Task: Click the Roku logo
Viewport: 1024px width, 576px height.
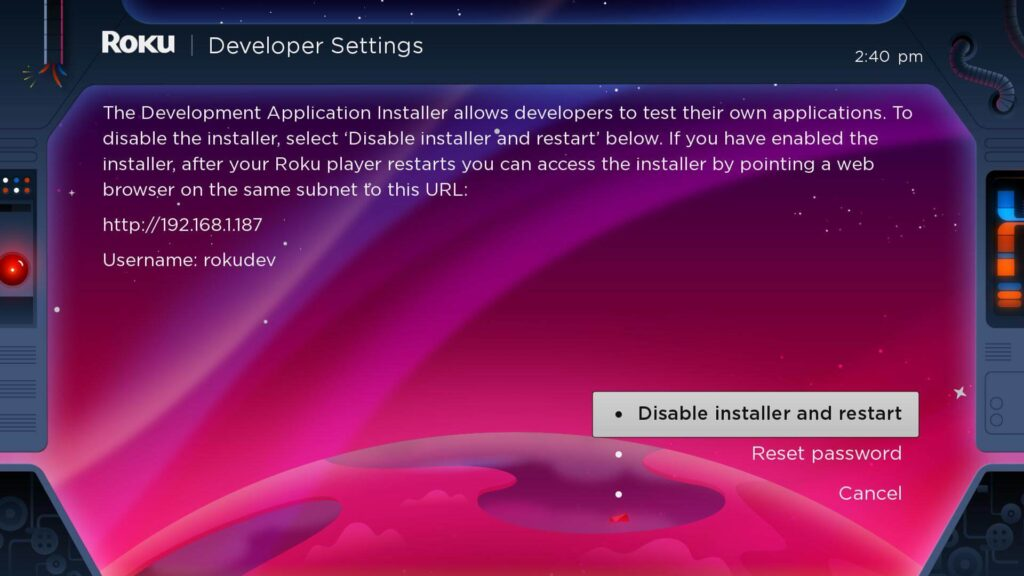Action: (135, 44)
